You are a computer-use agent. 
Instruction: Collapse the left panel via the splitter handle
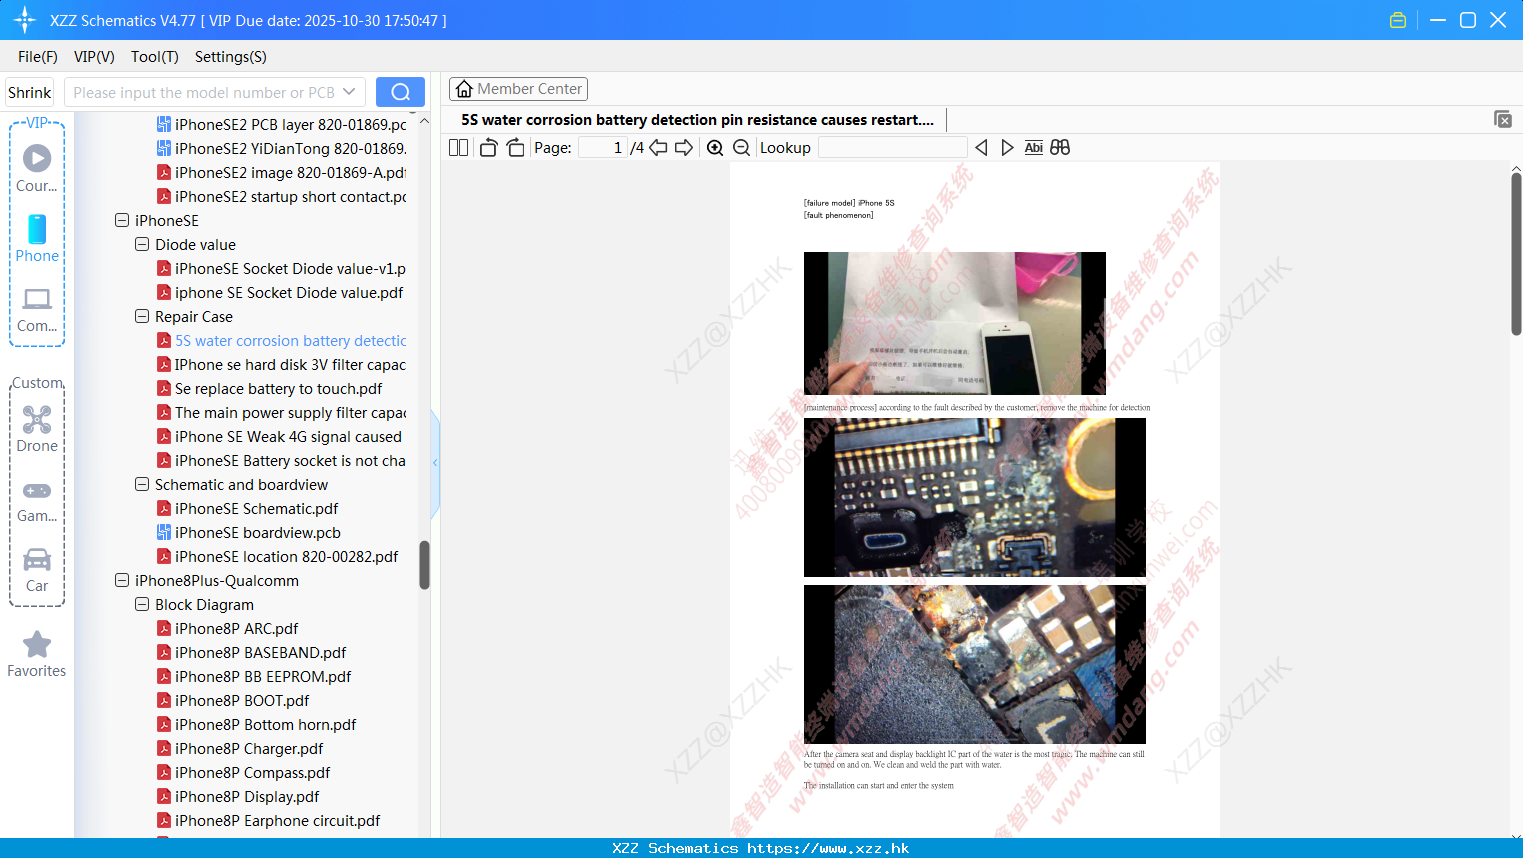435,463
